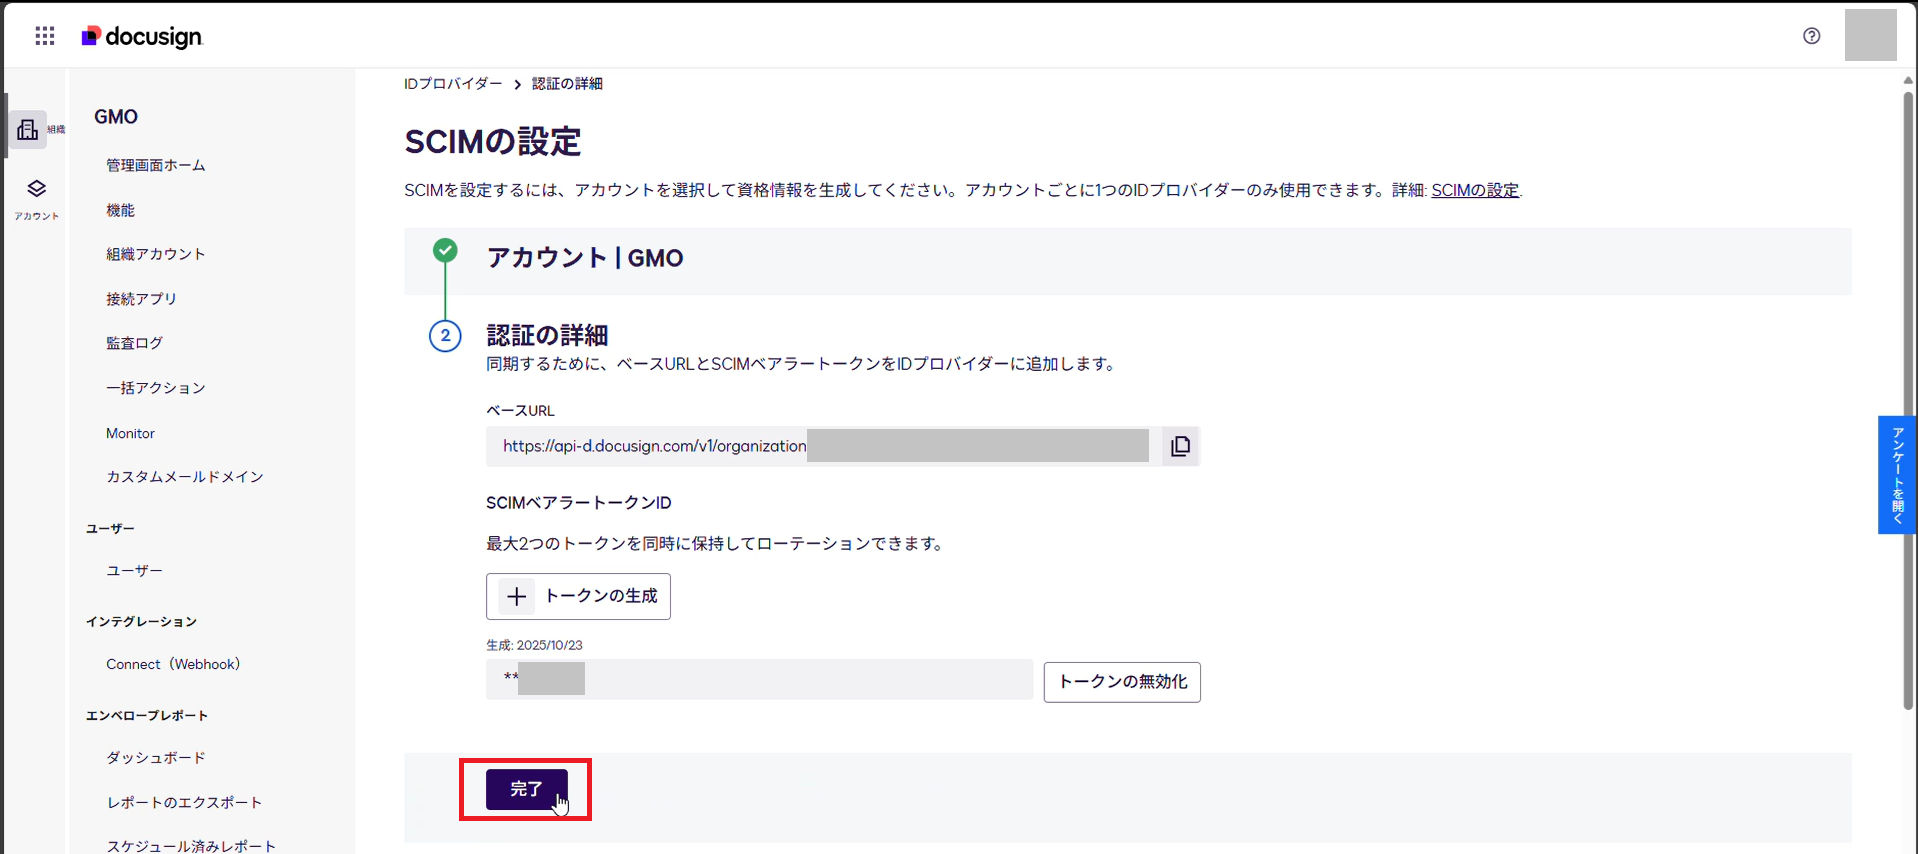The width and height of the screenshot is (1918, 854).
Task: Copy the ベースURL with the copy icon
Action: pos(1180,446)
